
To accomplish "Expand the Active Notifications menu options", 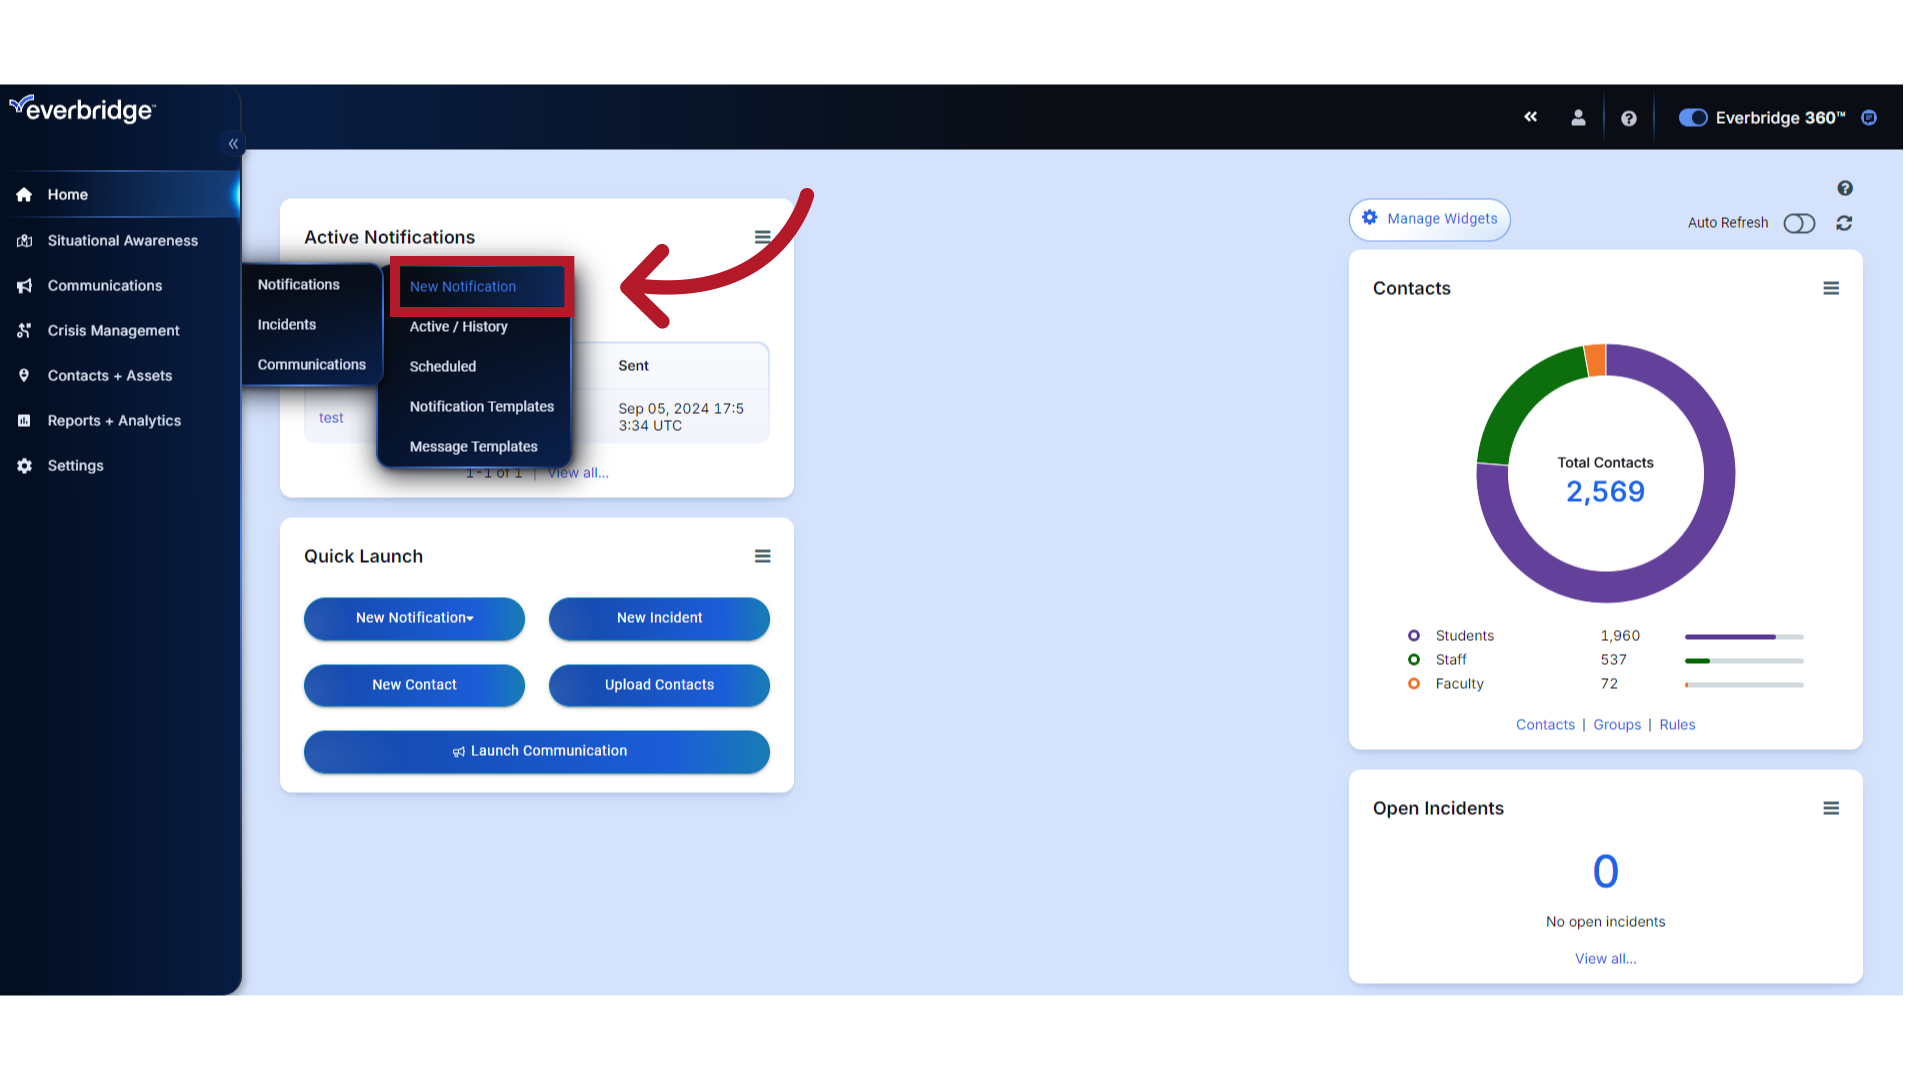I will (x=762, y=237).
